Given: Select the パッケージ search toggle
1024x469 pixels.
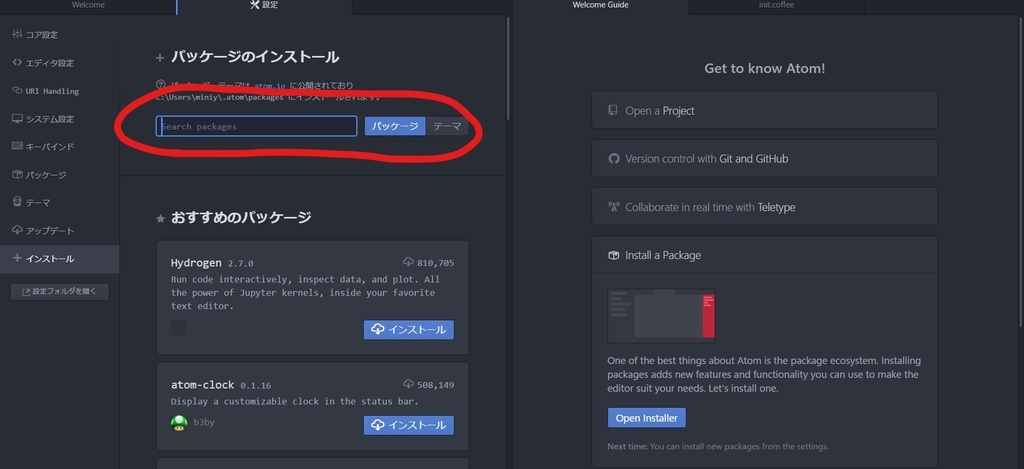Looking at the screenshot, I should click(394, 126).
